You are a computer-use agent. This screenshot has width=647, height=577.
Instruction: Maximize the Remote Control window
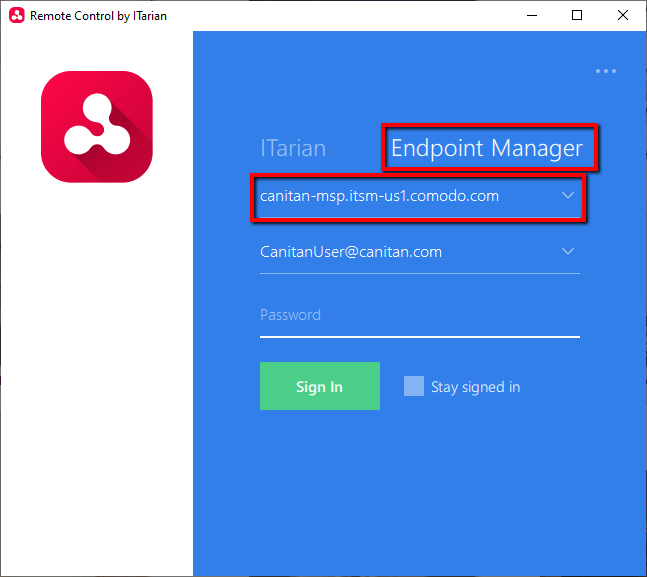tap(577, 16)
